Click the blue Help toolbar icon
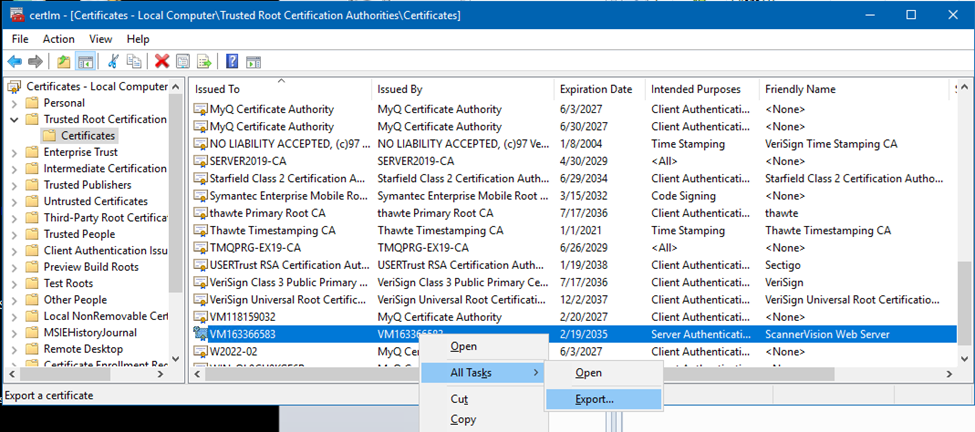Viewport: 975px width, 432px height. 232,62
